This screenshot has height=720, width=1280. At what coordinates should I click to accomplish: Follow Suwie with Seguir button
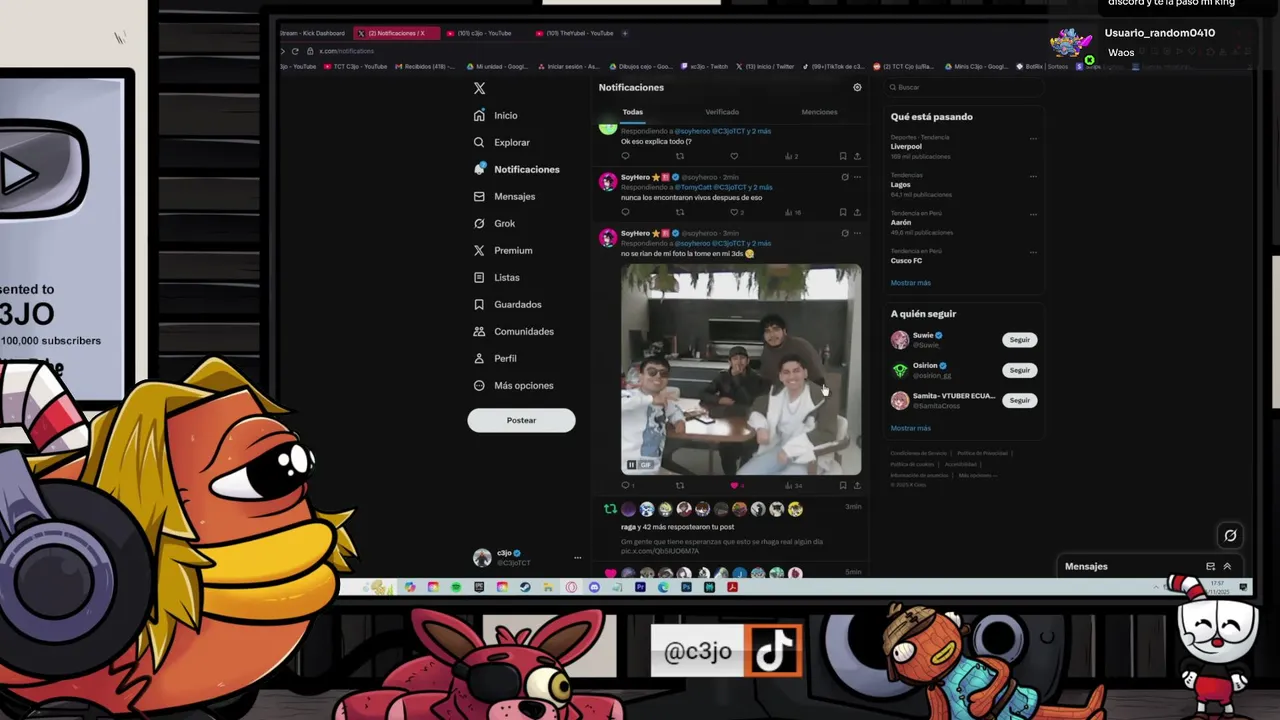[x=1019, y=340]
